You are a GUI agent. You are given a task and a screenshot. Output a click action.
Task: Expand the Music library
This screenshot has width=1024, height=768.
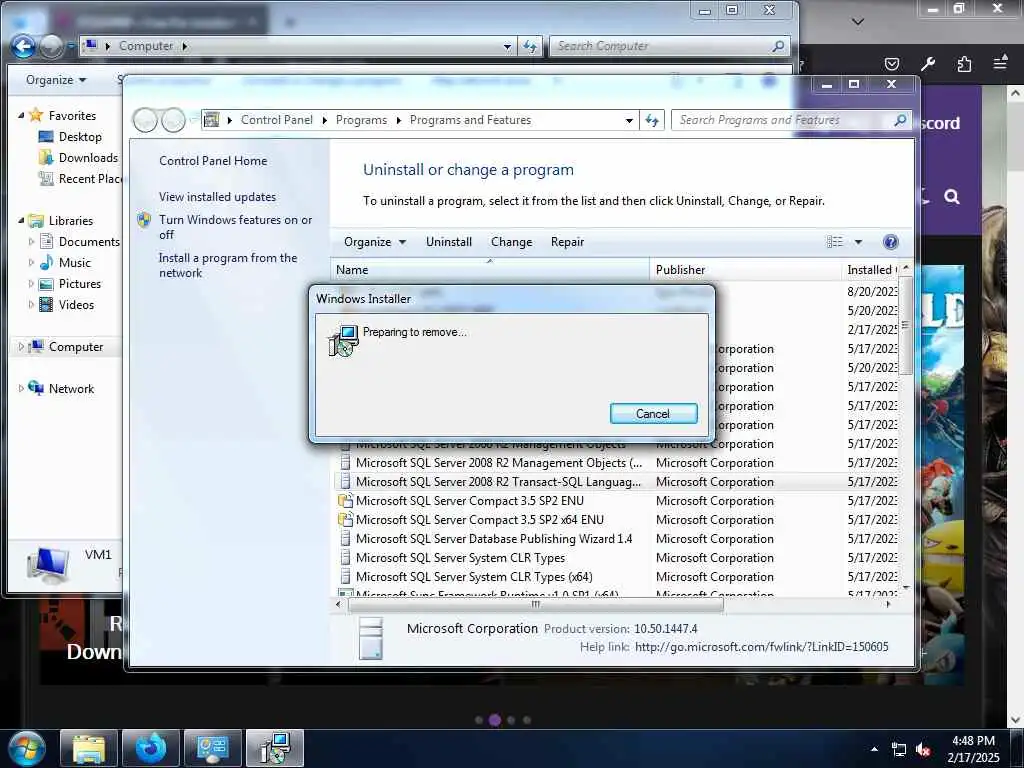(31, 263)
